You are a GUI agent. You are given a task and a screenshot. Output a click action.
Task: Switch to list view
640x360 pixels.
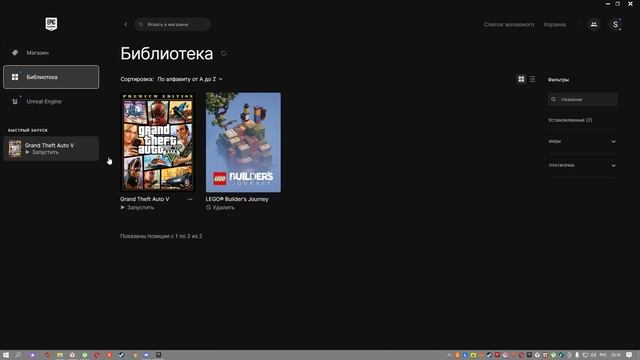coord(533,79)
